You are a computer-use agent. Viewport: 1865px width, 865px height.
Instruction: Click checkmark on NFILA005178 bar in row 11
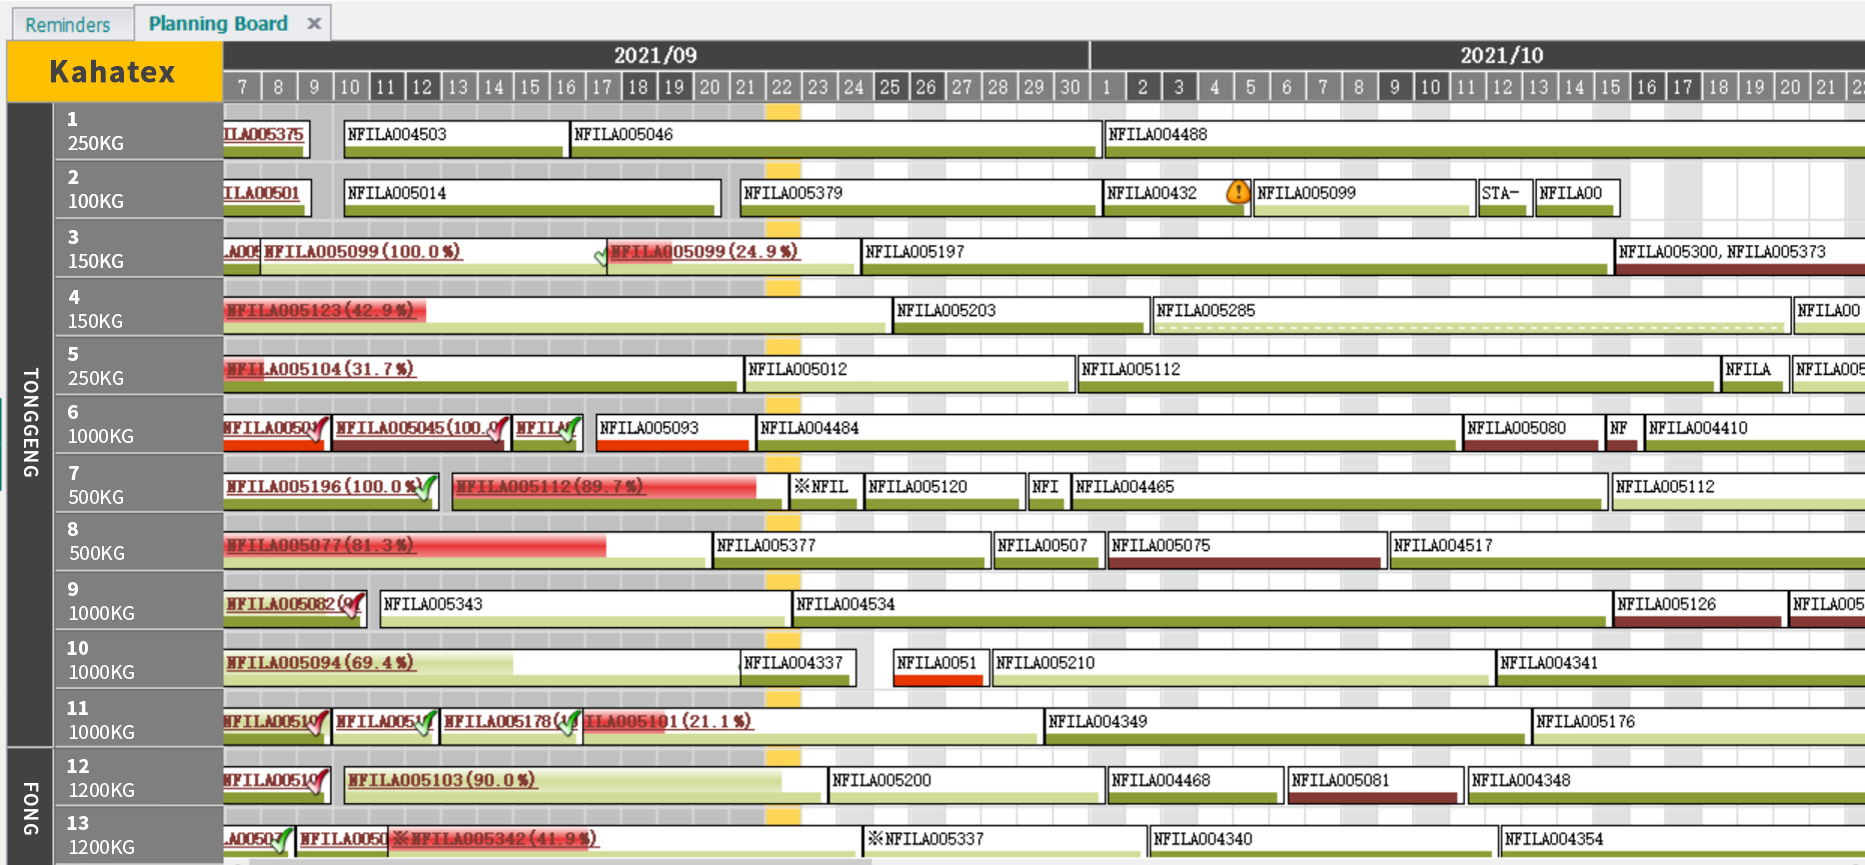(569, 723)
